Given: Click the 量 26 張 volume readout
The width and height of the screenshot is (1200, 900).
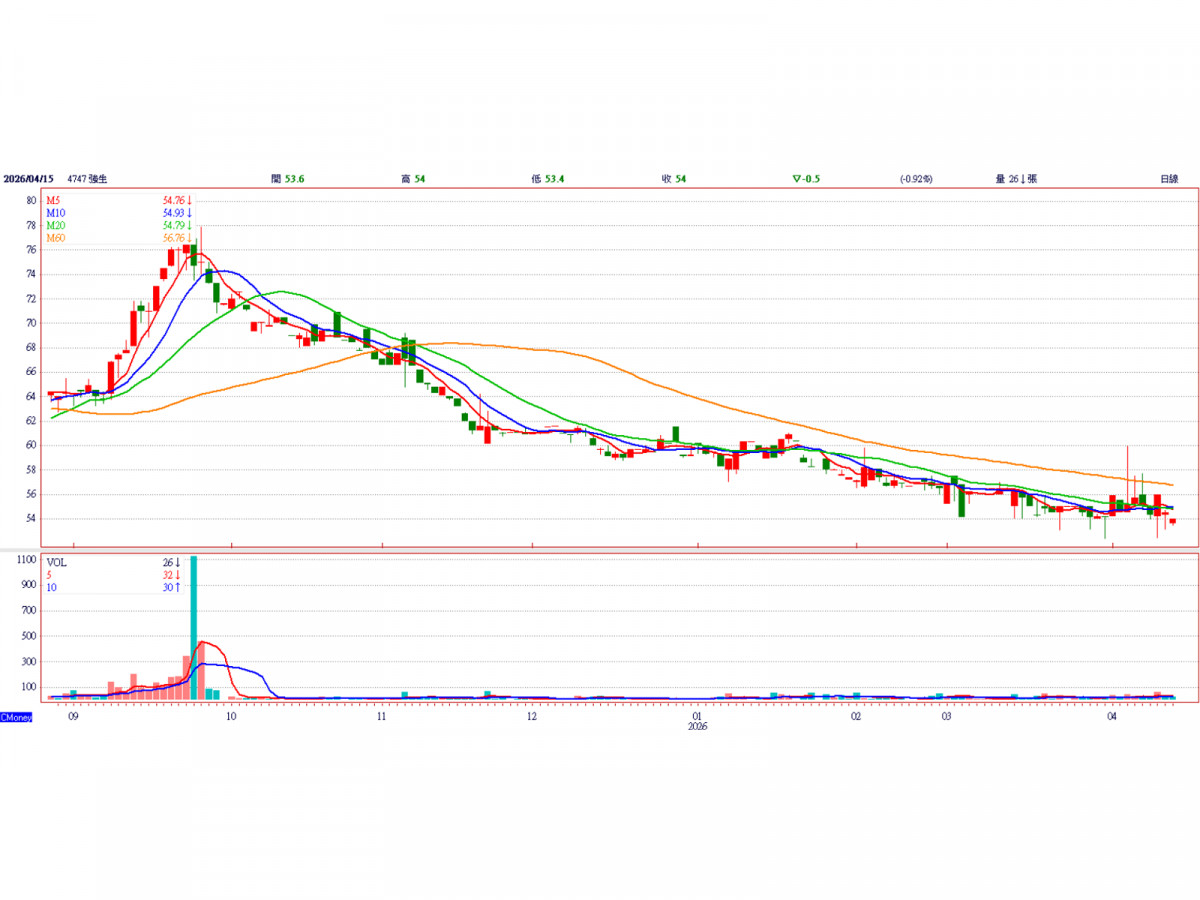Looking at the screenshot, I should pyautogui.click(x=1016, y=178).
